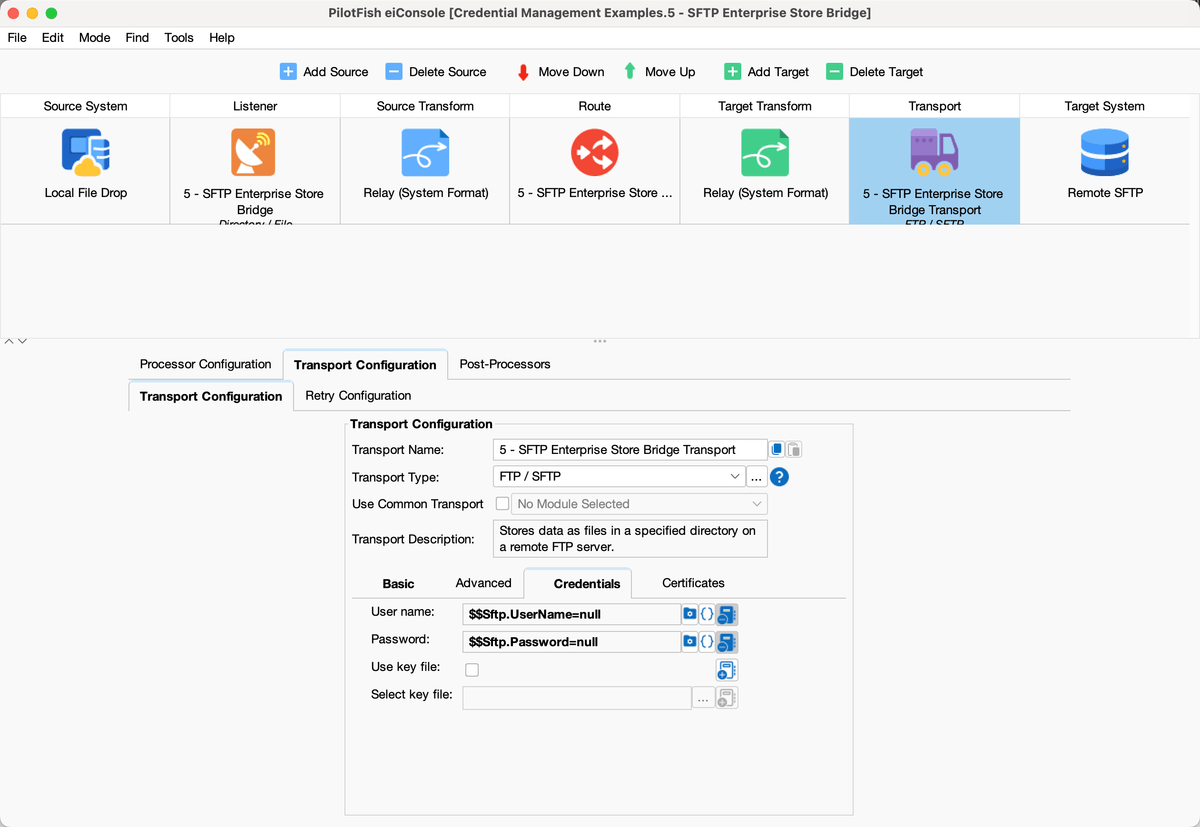Click the folder icon beside Password

(689, 641)
